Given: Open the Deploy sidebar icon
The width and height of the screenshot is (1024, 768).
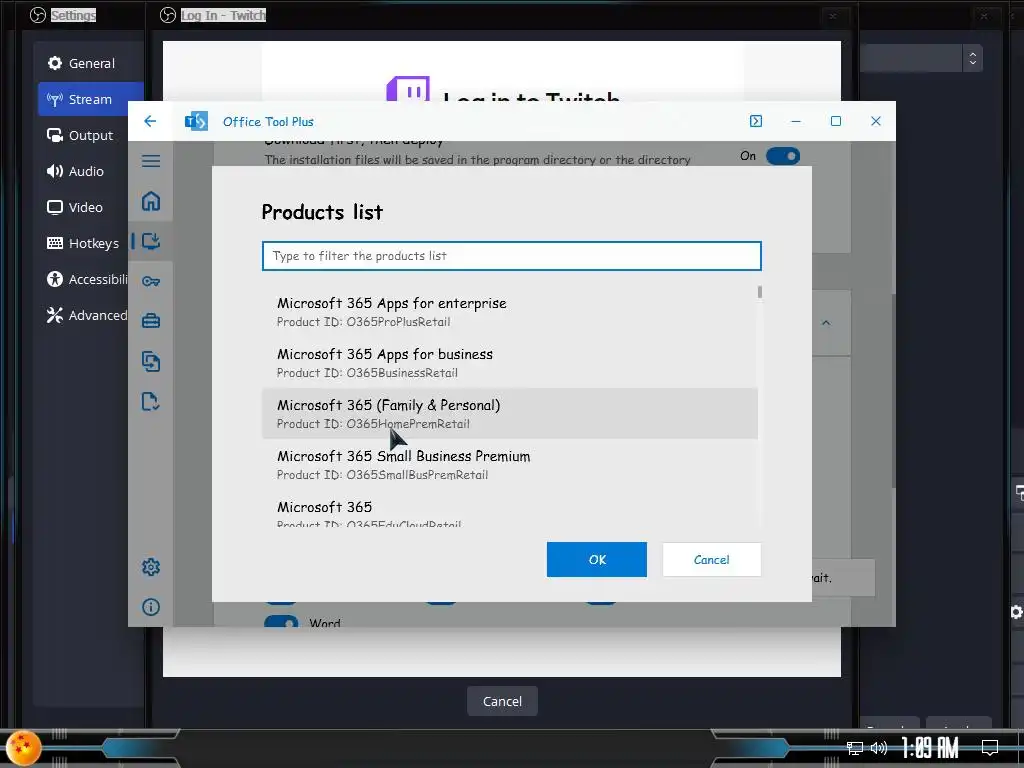Looking at the screenshot, I should (x=151, y=241).
